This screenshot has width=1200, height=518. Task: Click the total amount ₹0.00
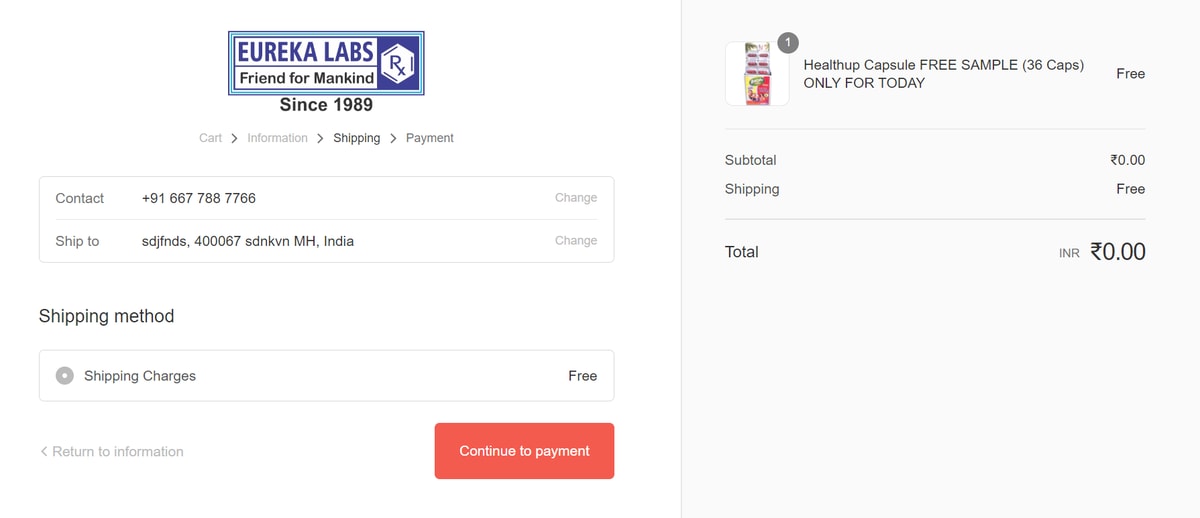[1117, 252]
